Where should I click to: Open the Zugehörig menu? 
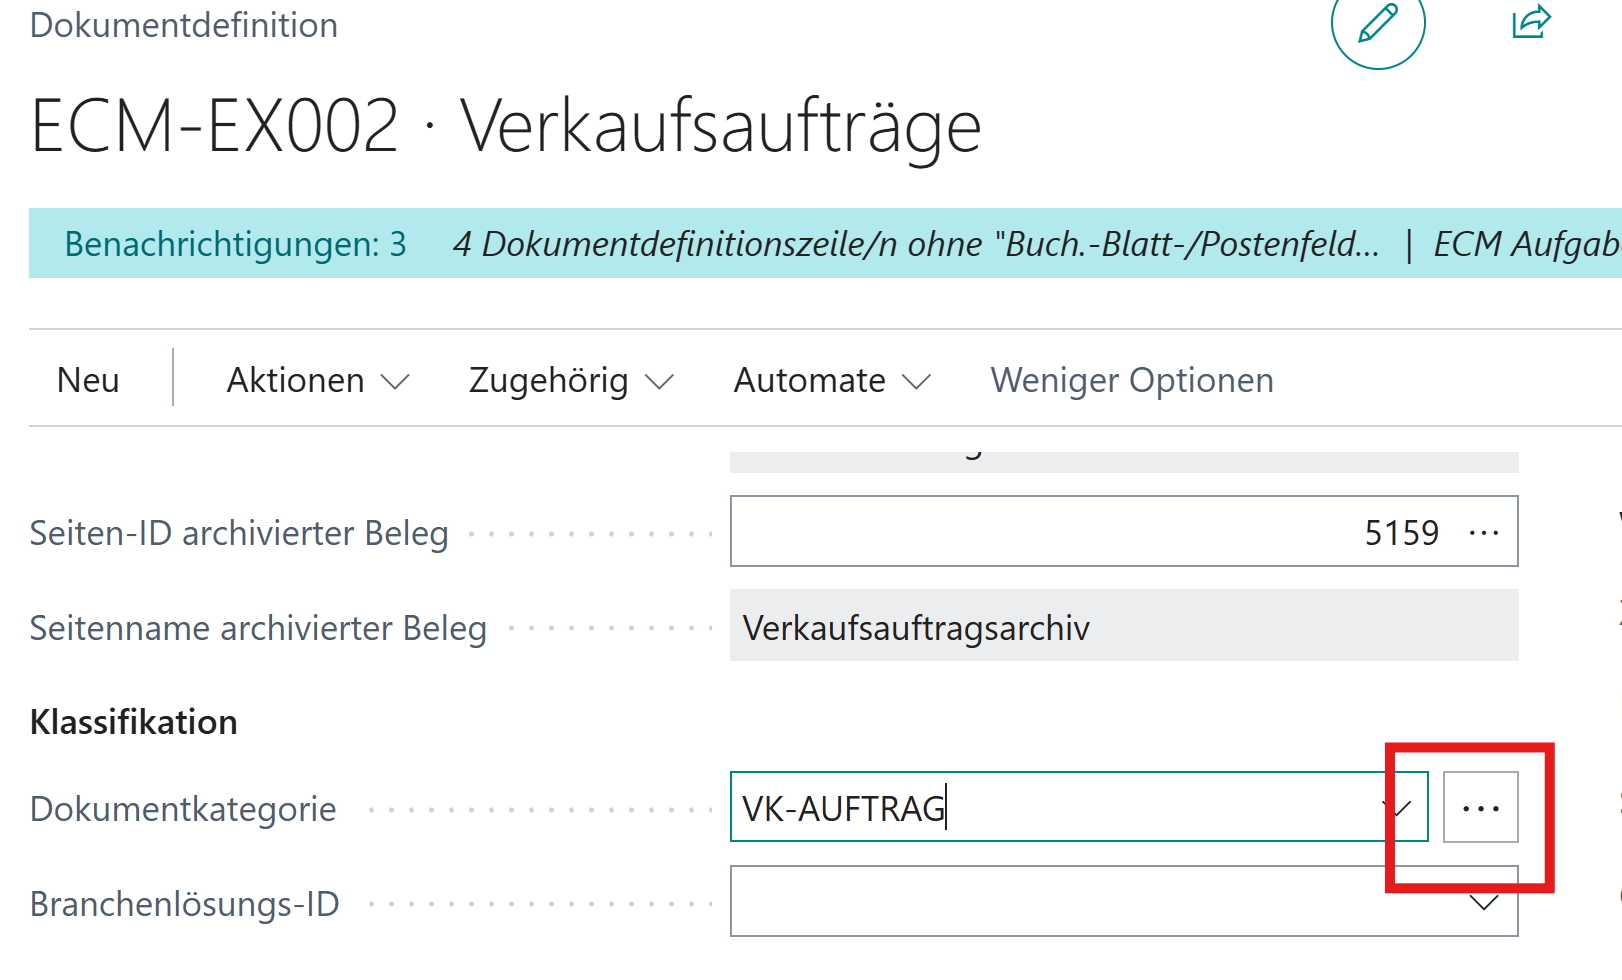pyautogui.click(x=570, y=381)
